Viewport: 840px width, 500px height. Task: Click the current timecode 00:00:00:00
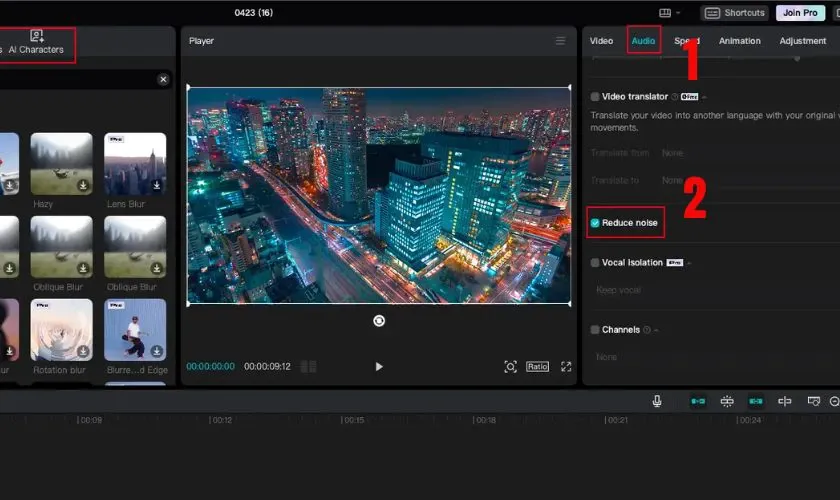[x=211, y=367]
